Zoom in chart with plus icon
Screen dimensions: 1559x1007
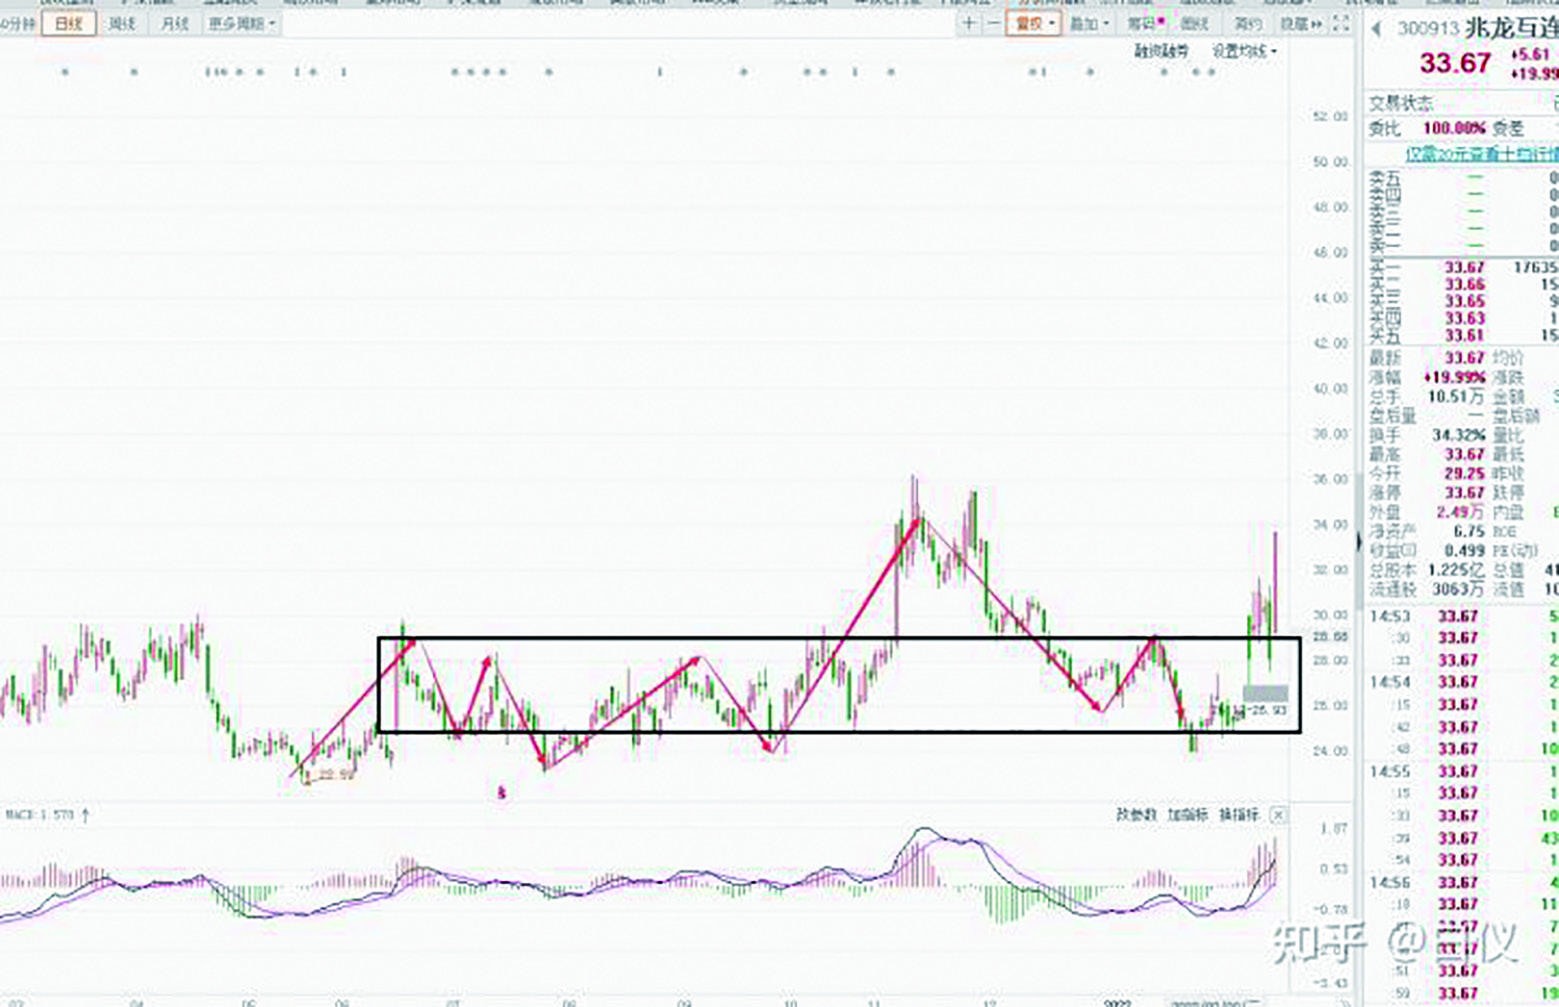(969, 23)
